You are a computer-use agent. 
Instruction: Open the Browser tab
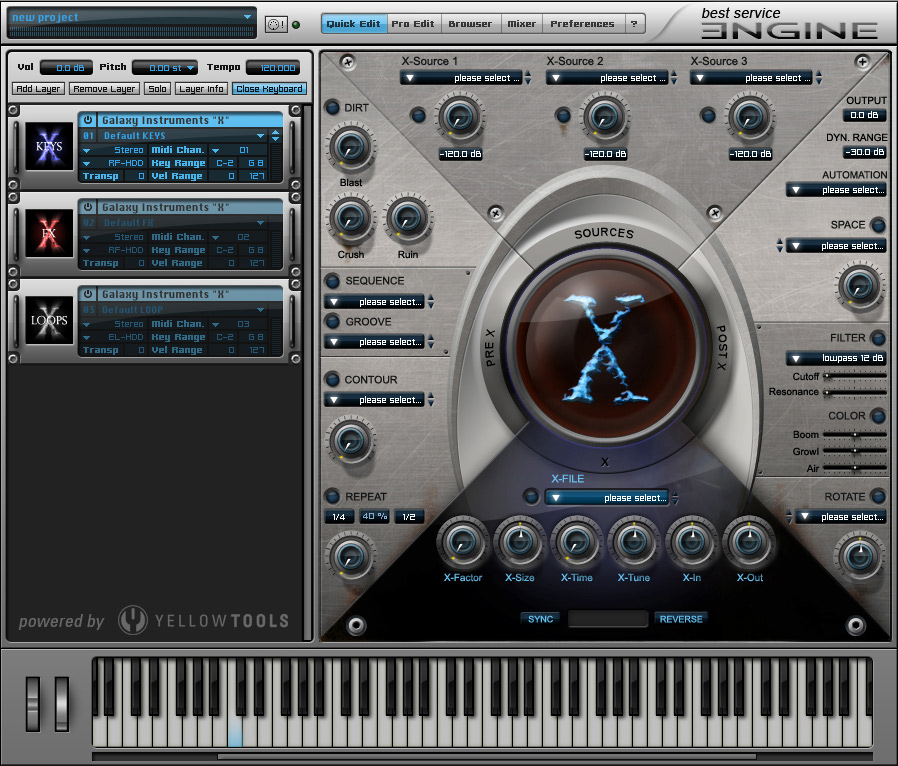470,24
